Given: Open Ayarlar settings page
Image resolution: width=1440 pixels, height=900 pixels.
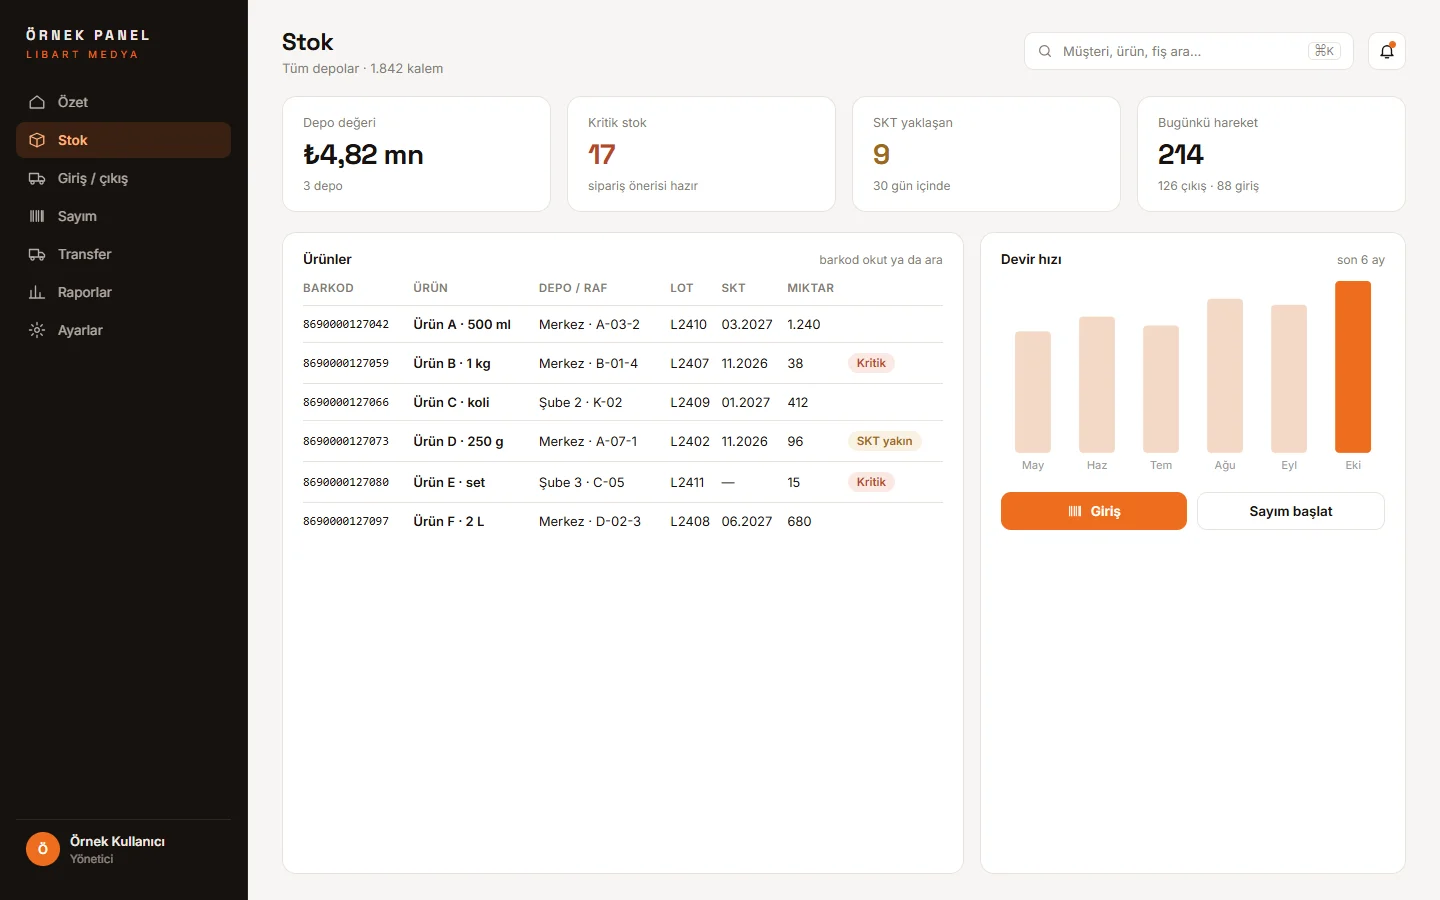Looking at the screenshot, I should coord(123,330).
